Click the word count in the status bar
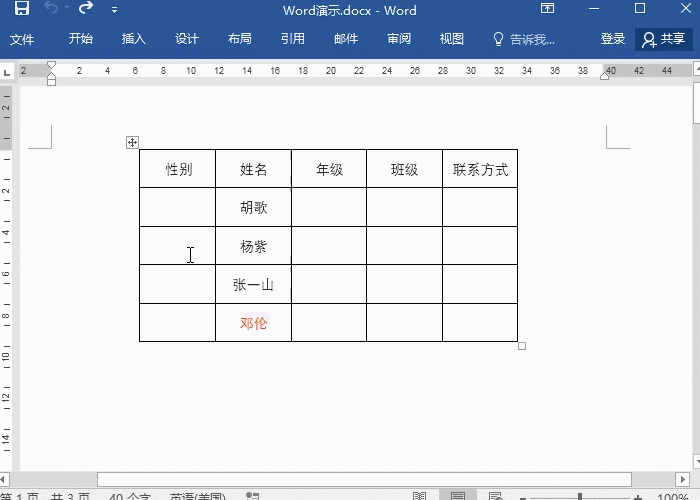Viewport: 700px width, 500px height. coord(129,496)
